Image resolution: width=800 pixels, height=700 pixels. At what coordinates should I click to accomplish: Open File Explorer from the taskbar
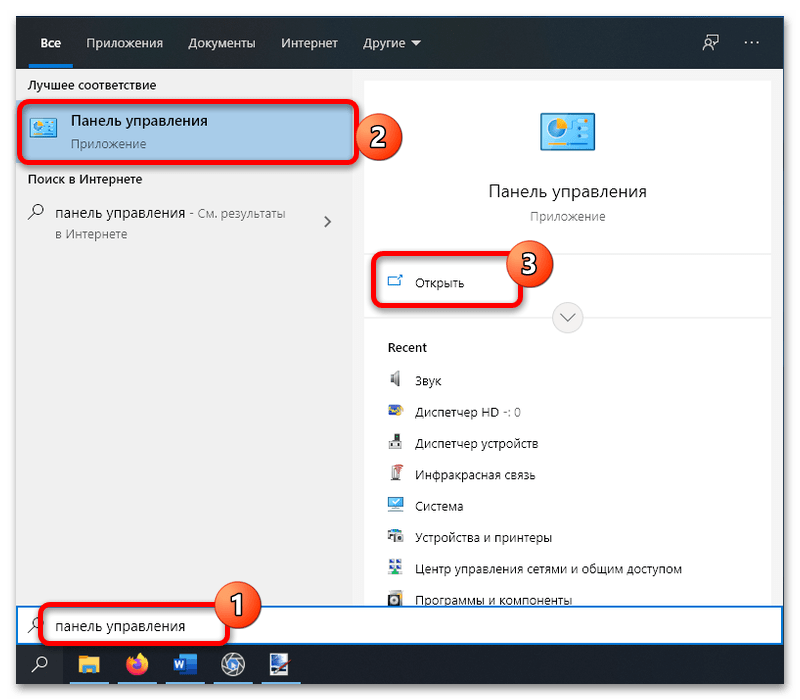[x=89, y=665]
